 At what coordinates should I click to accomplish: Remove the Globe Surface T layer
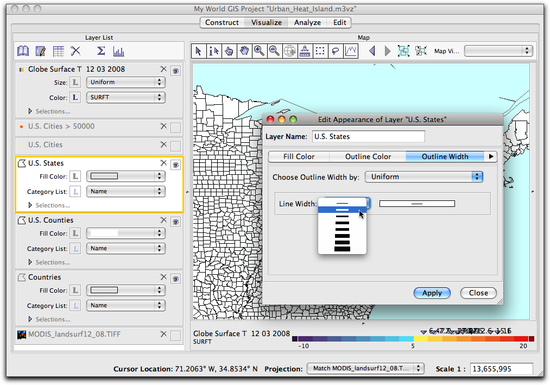click(x=163, y=69)
